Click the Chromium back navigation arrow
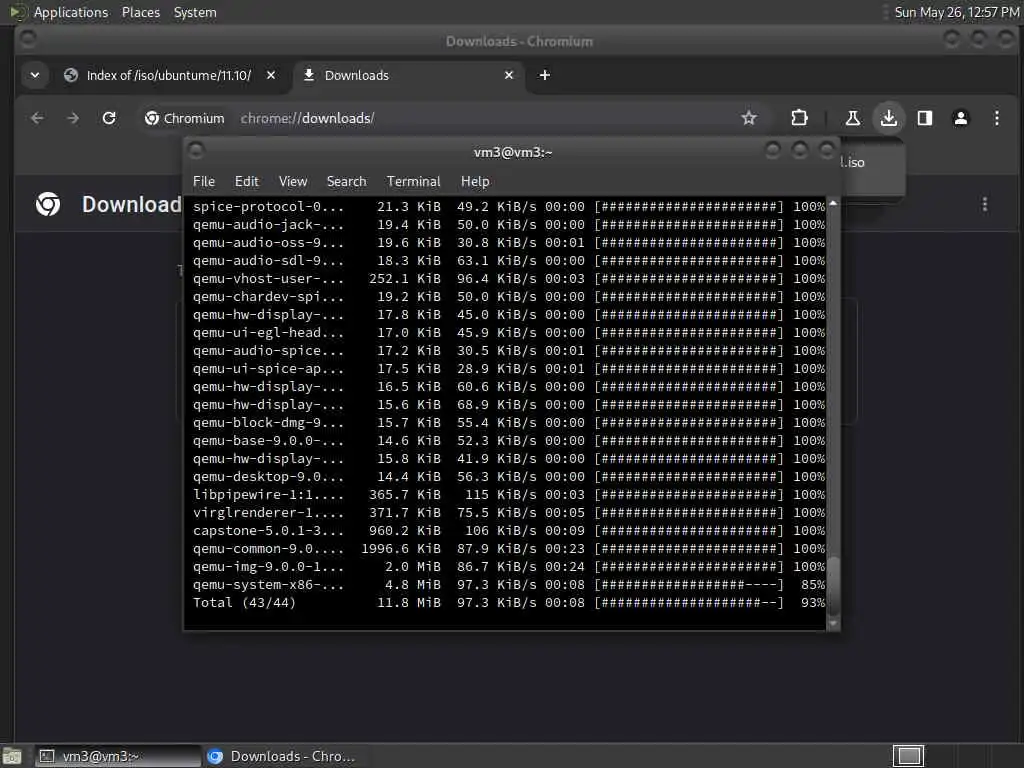The image size is (1024, 768). 37,118
